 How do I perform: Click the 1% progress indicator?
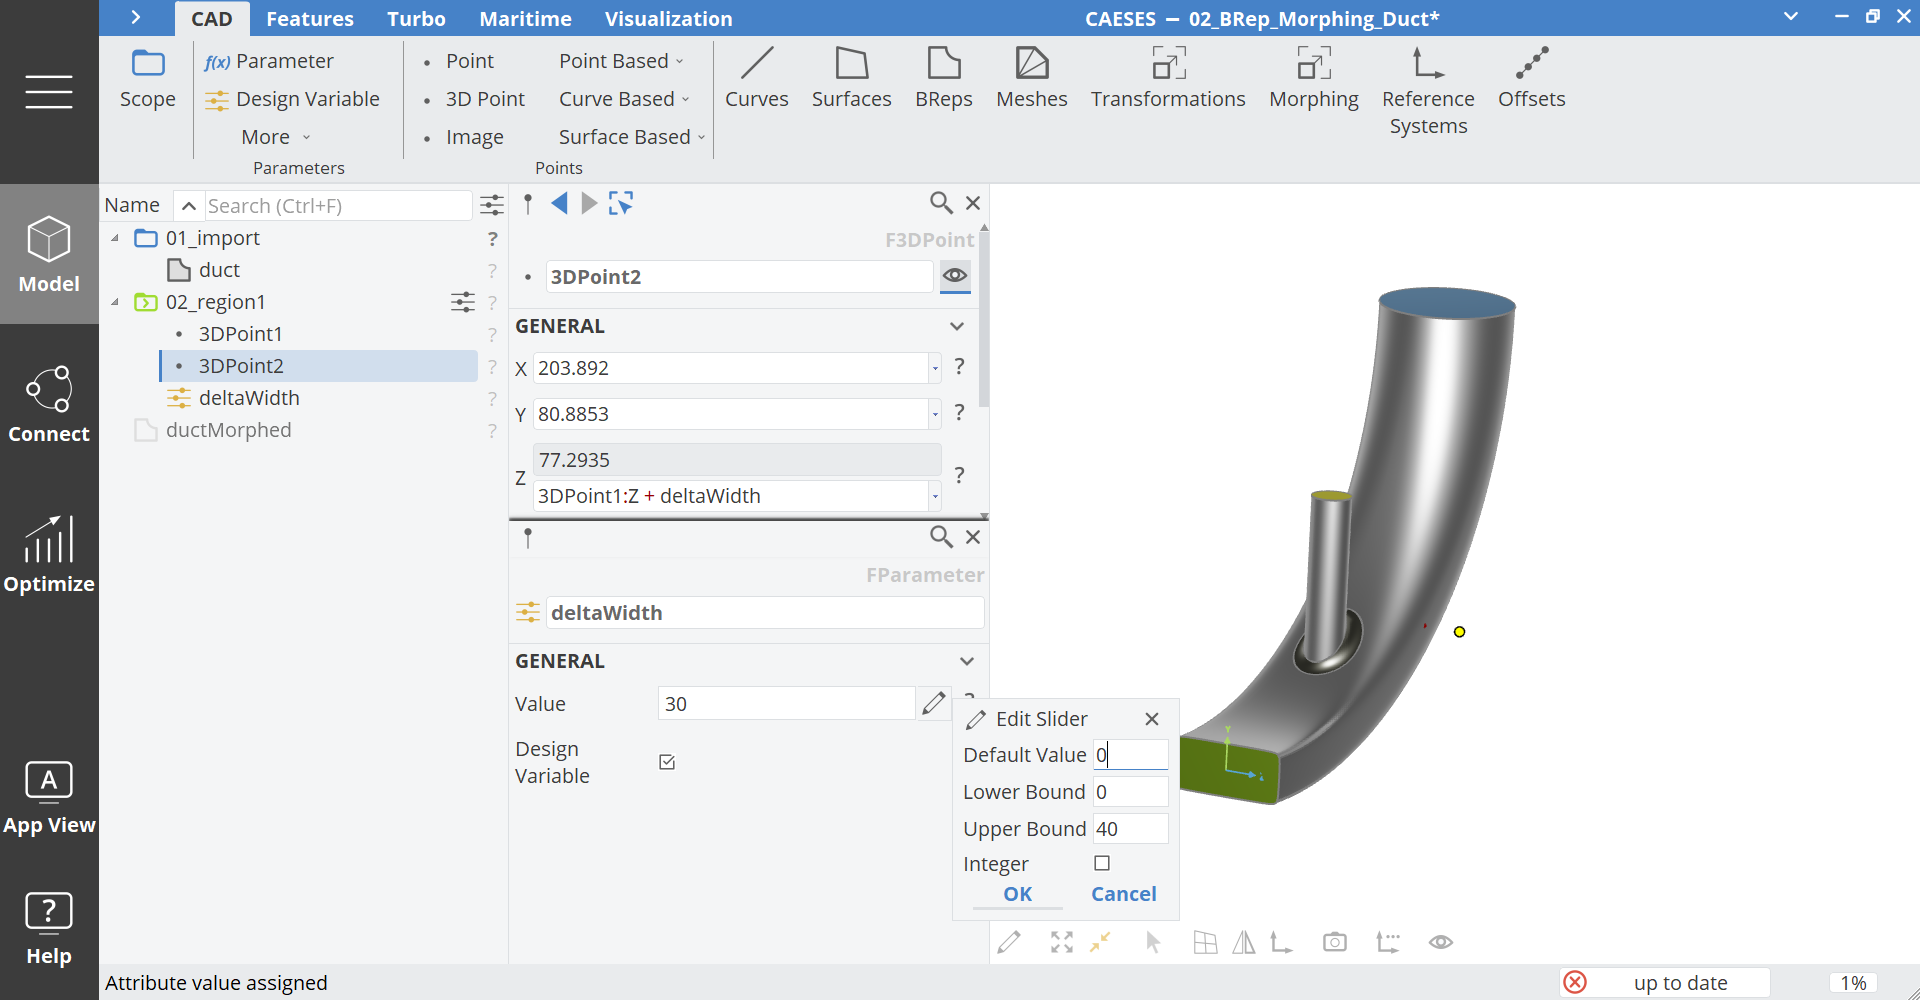pos(1853,983)
